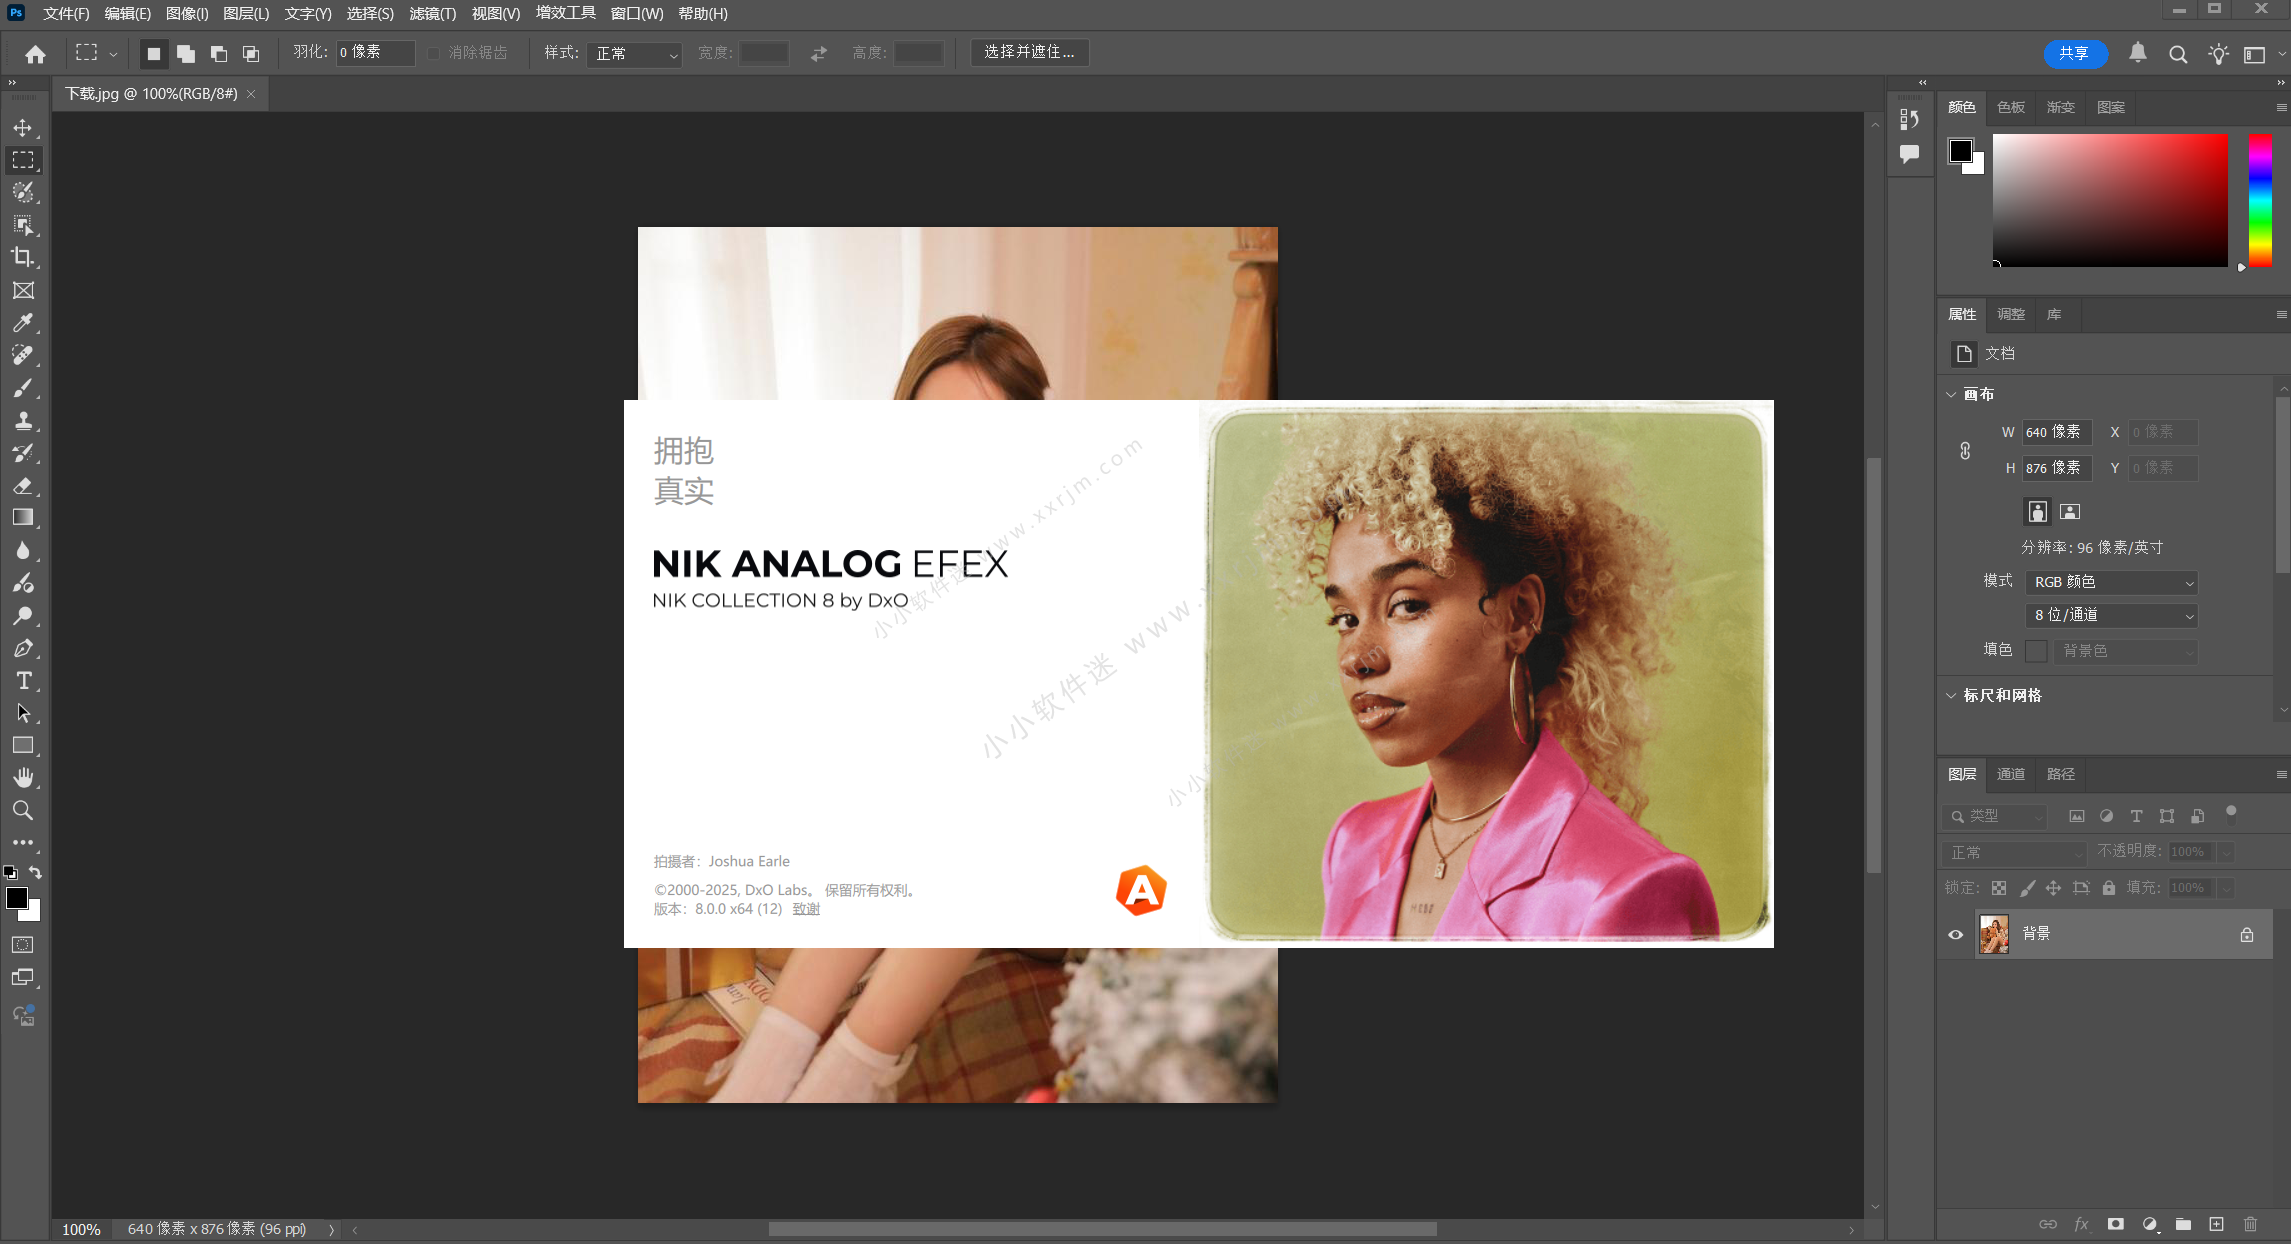
Task: Toggle the 消除锯齿 checkbox
Action: pyautogui.click(x=433, y=53)
